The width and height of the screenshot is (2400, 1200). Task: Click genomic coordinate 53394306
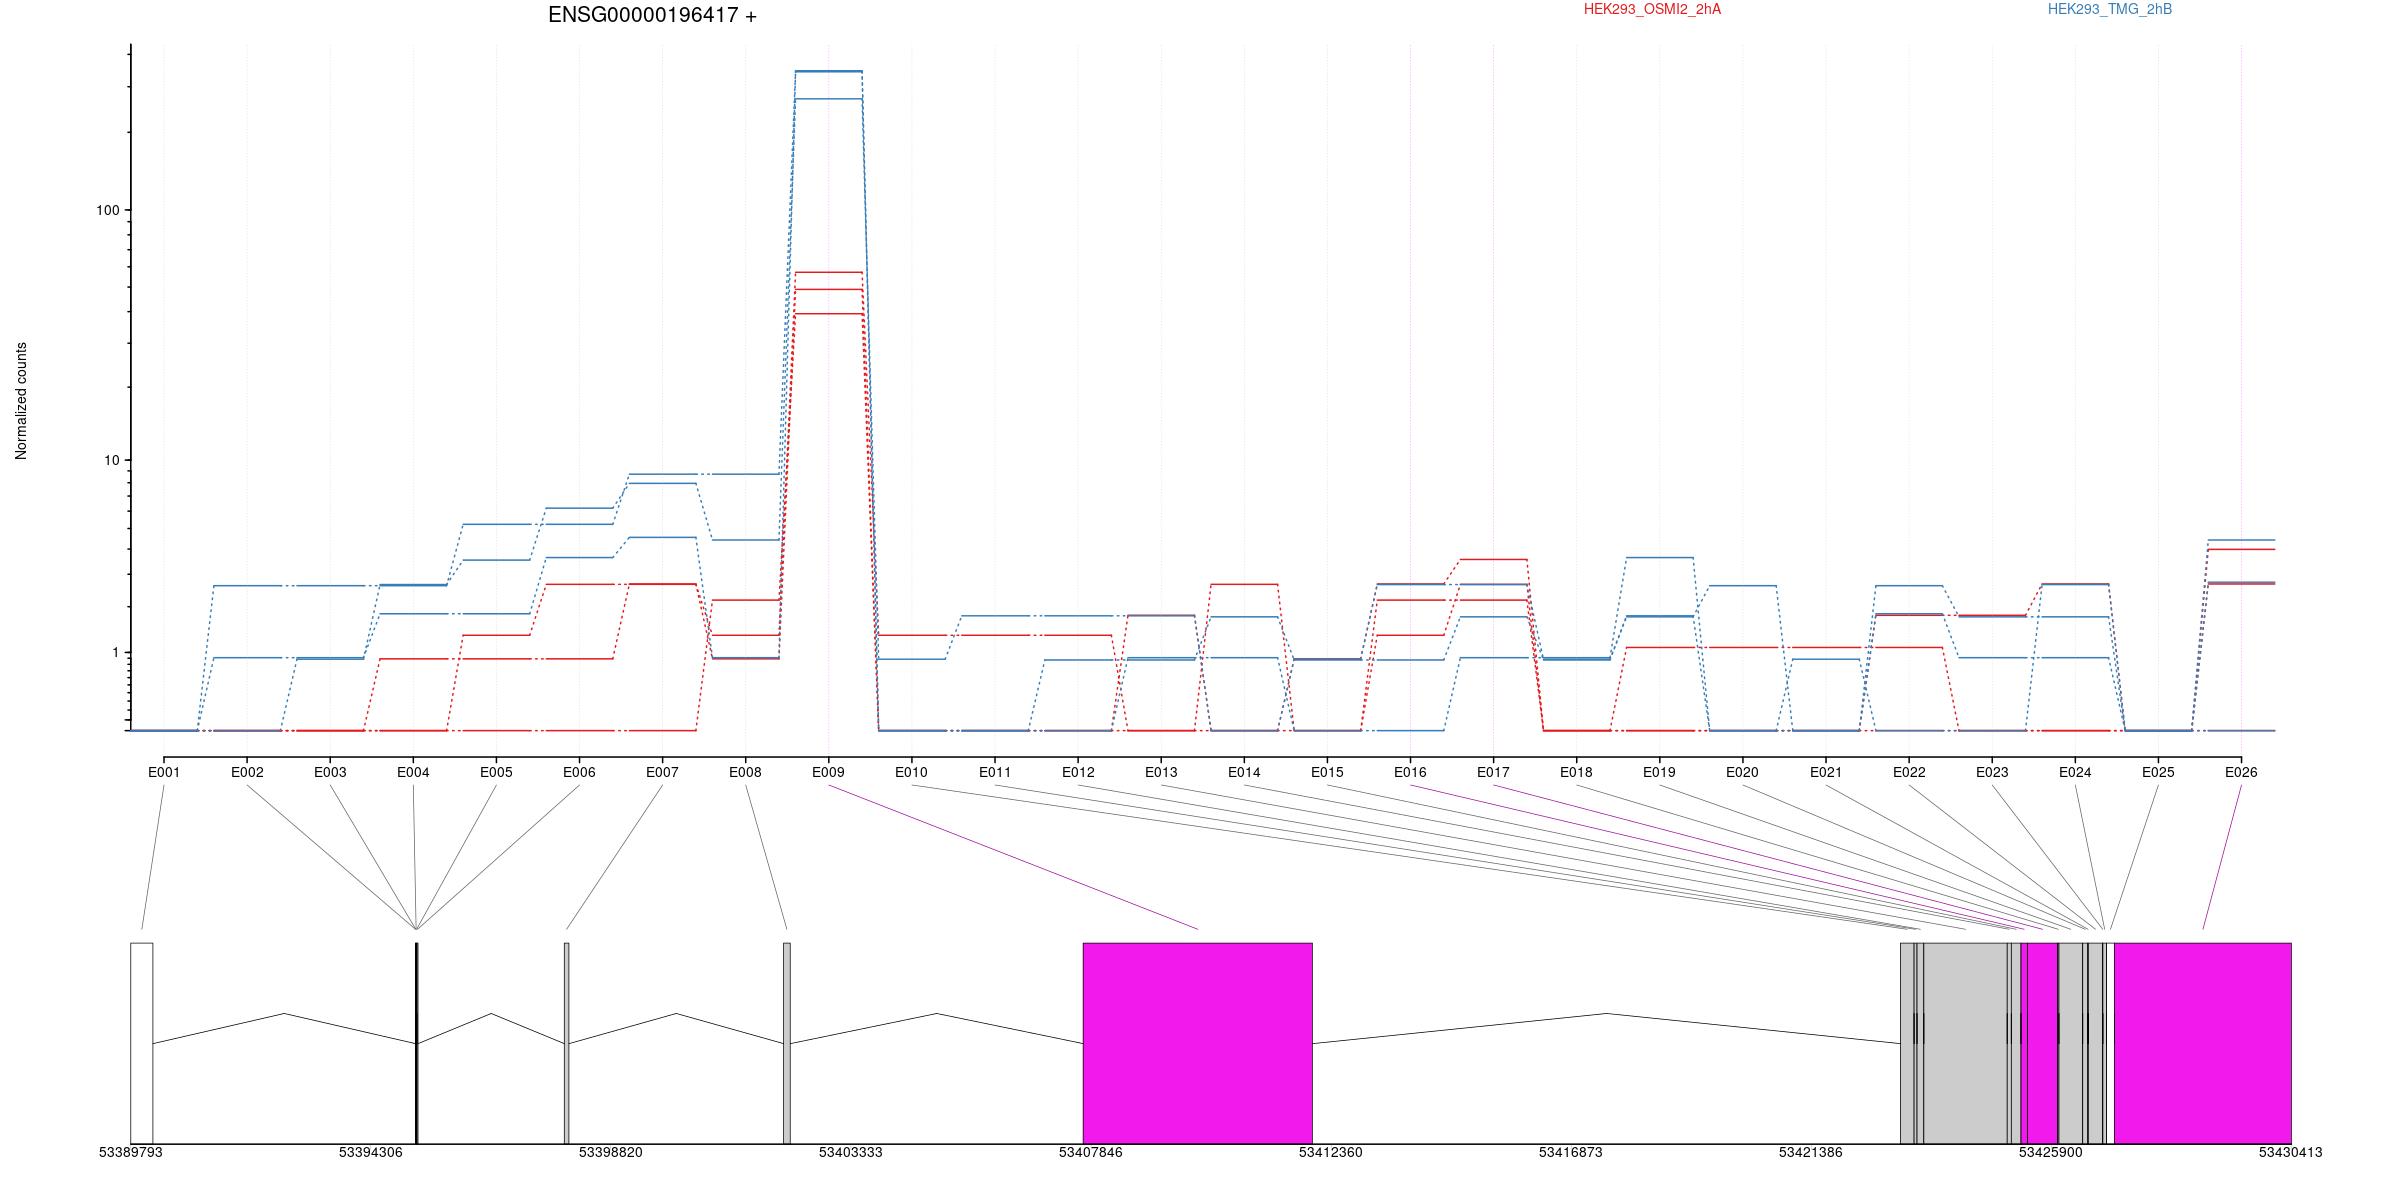click(x=371, y=1152)
